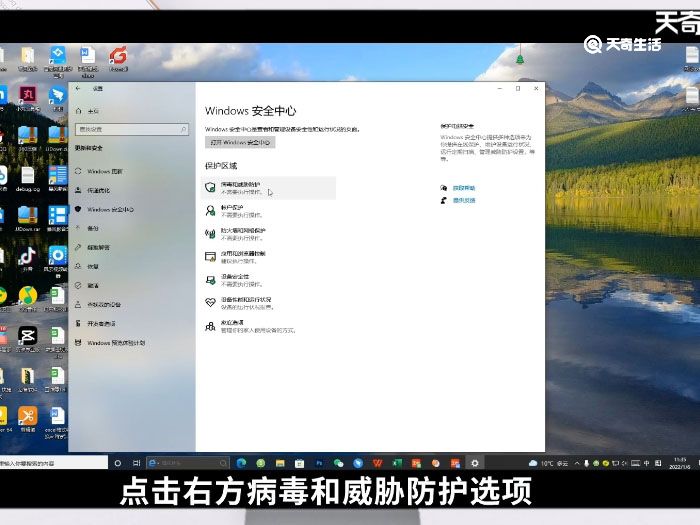Open Device security item

[x=268, y=280]
